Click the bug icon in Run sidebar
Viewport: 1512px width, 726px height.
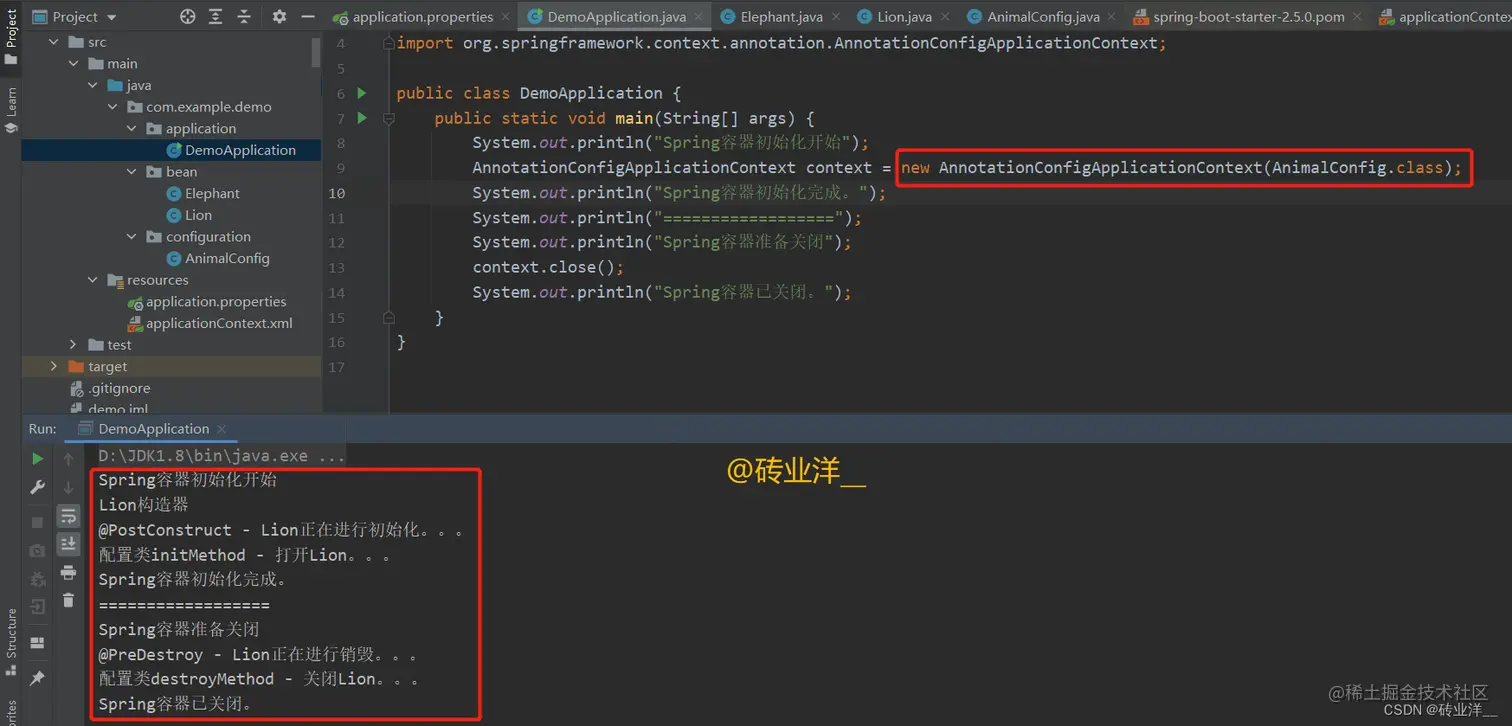point(37,579)
